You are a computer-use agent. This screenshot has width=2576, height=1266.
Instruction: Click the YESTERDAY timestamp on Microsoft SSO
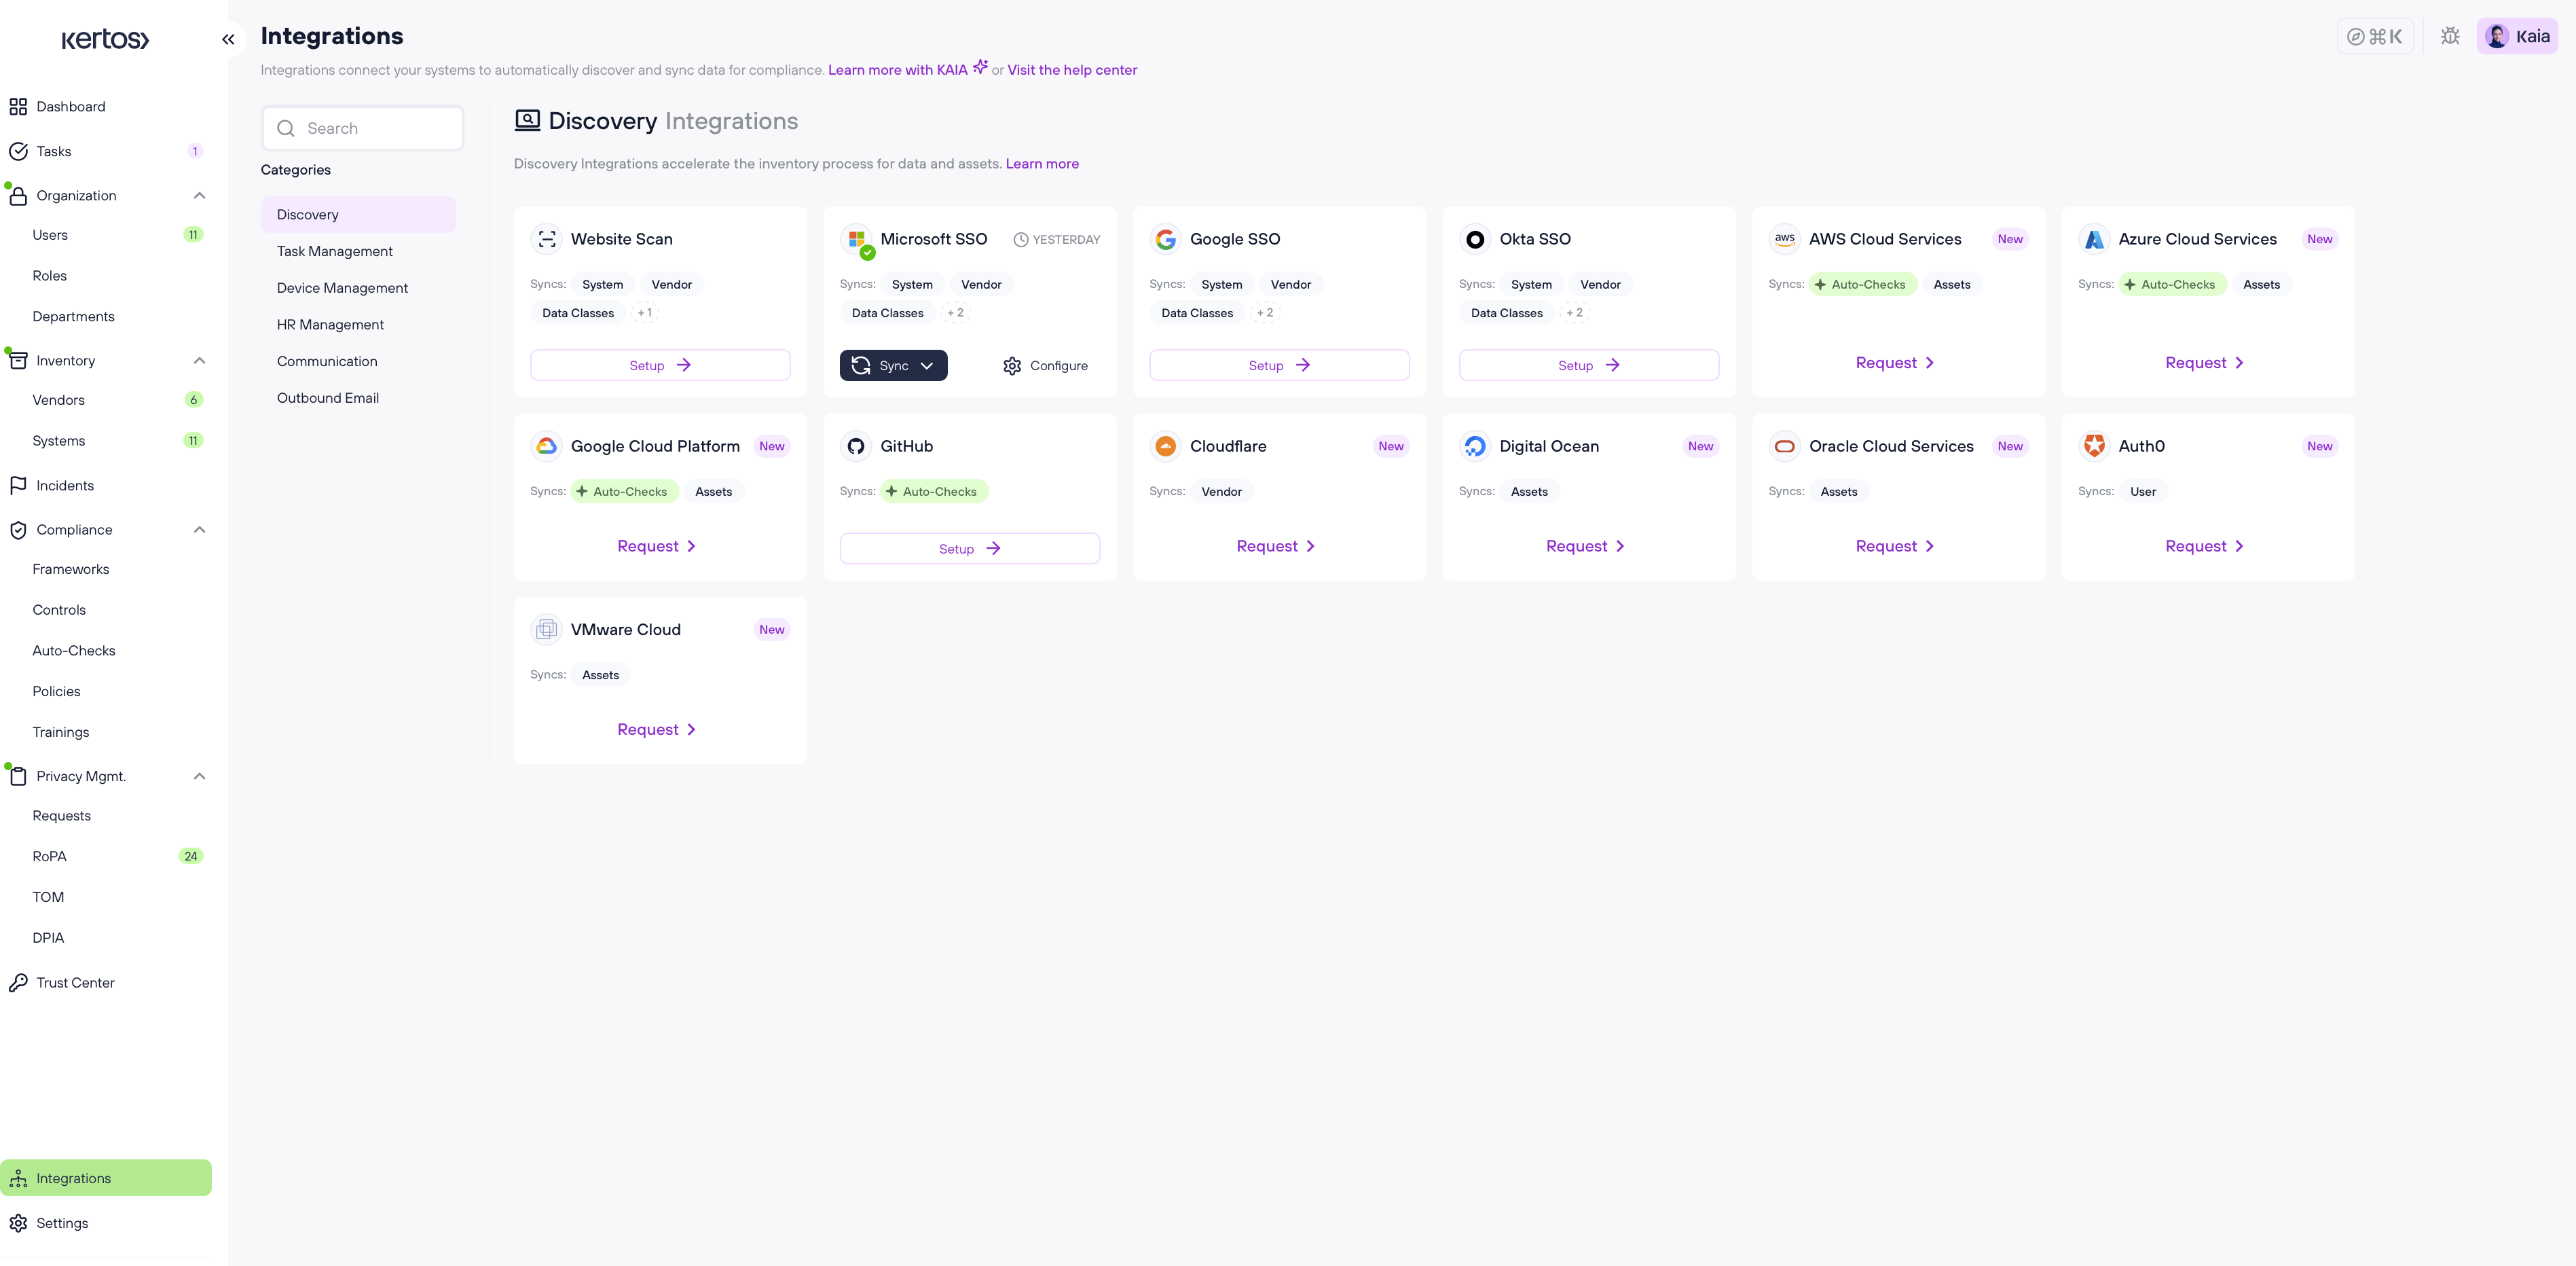tap(1057, 239)
